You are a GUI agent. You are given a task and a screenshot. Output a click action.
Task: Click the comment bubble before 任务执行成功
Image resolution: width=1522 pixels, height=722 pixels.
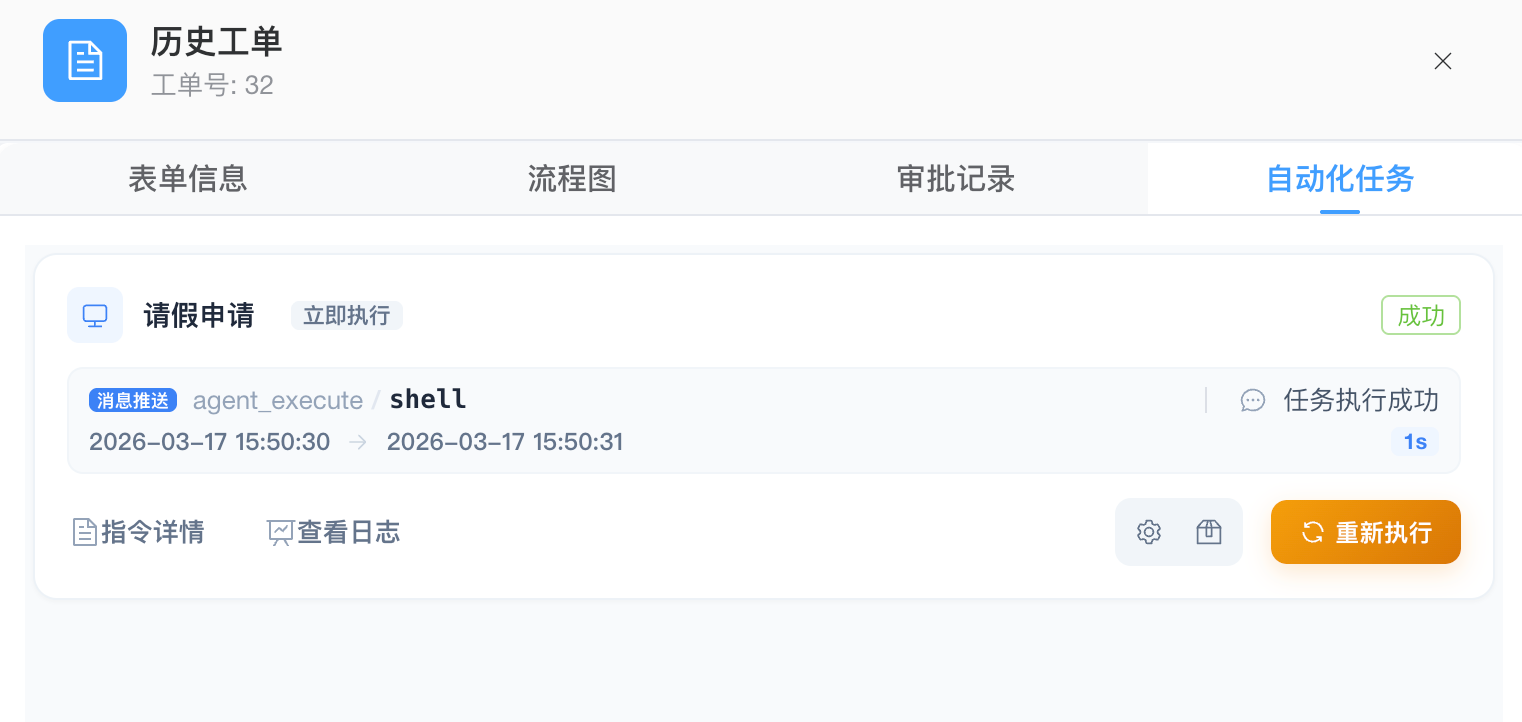[x=1253, y=400]
